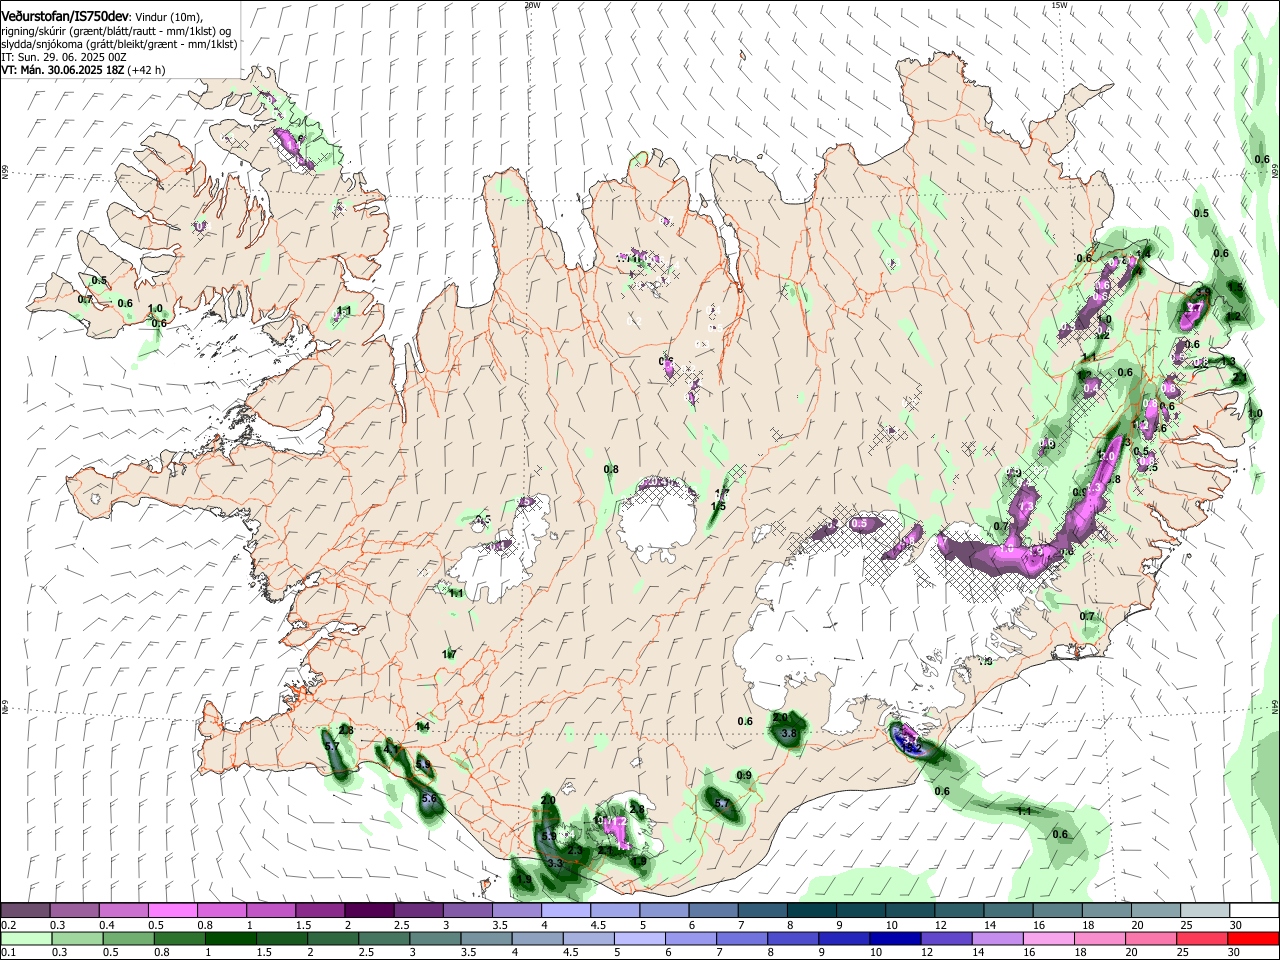The height and width of the screenshot is (960, 1280).
Task: Click the 5.6 precipitation value on the map
Action: pos(430,799)
